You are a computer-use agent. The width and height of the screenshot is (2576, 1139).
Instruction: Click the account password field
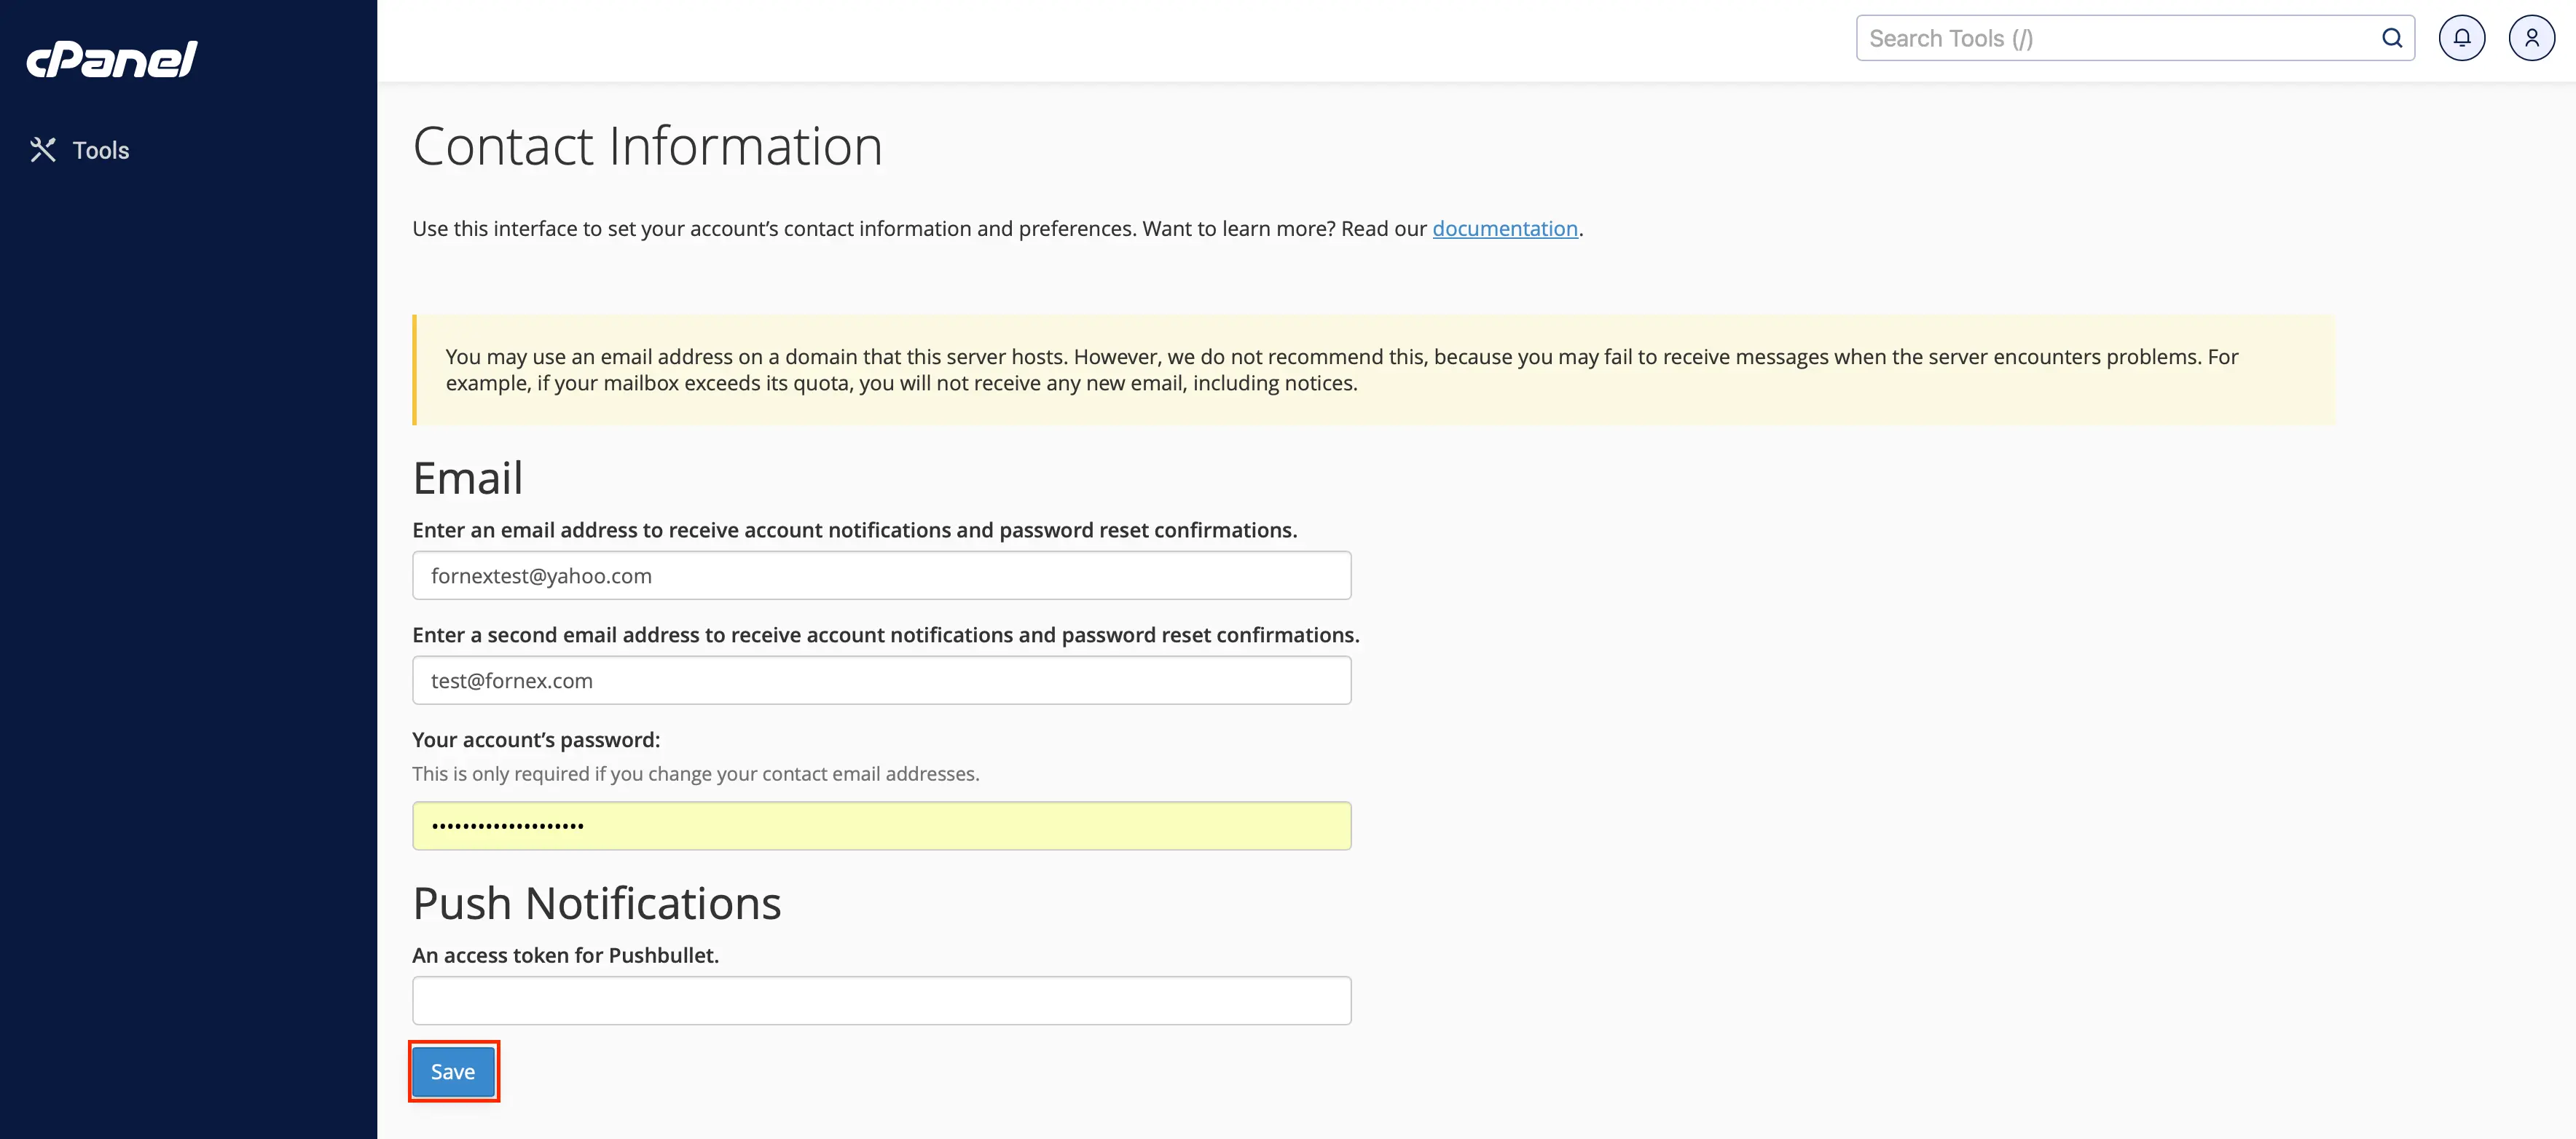[881, 826]
